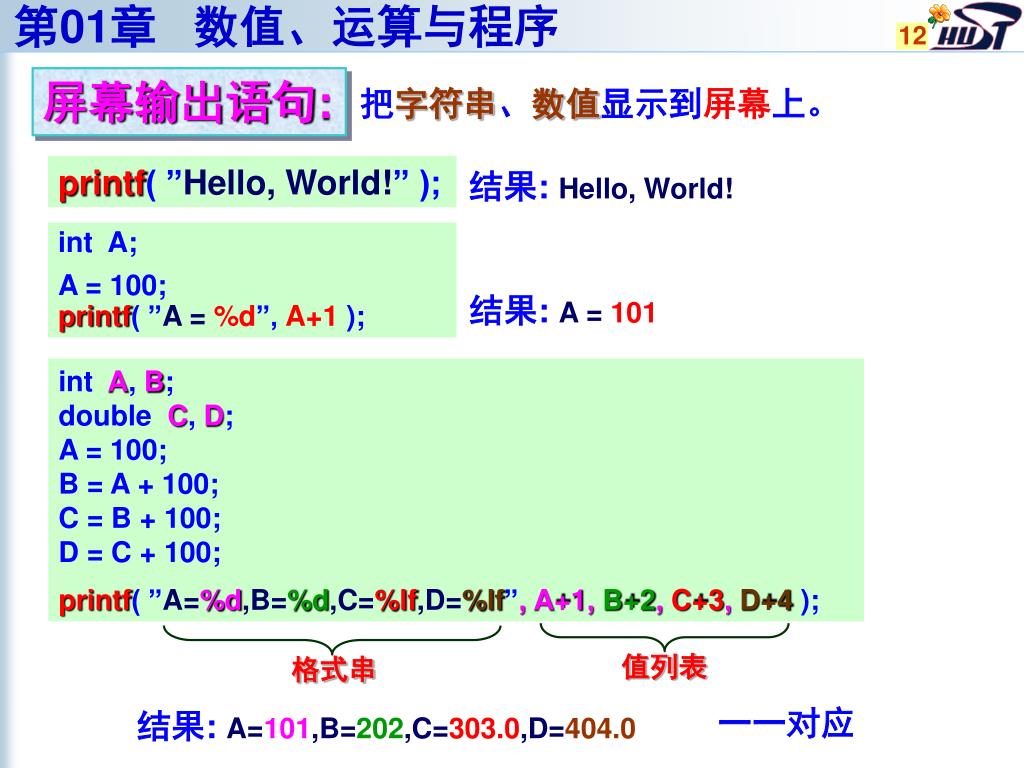Image resolution: width=1024 pixels, height=768 pixels.
Task: Click the line B = A + 100;
Action: pos(138,485)
